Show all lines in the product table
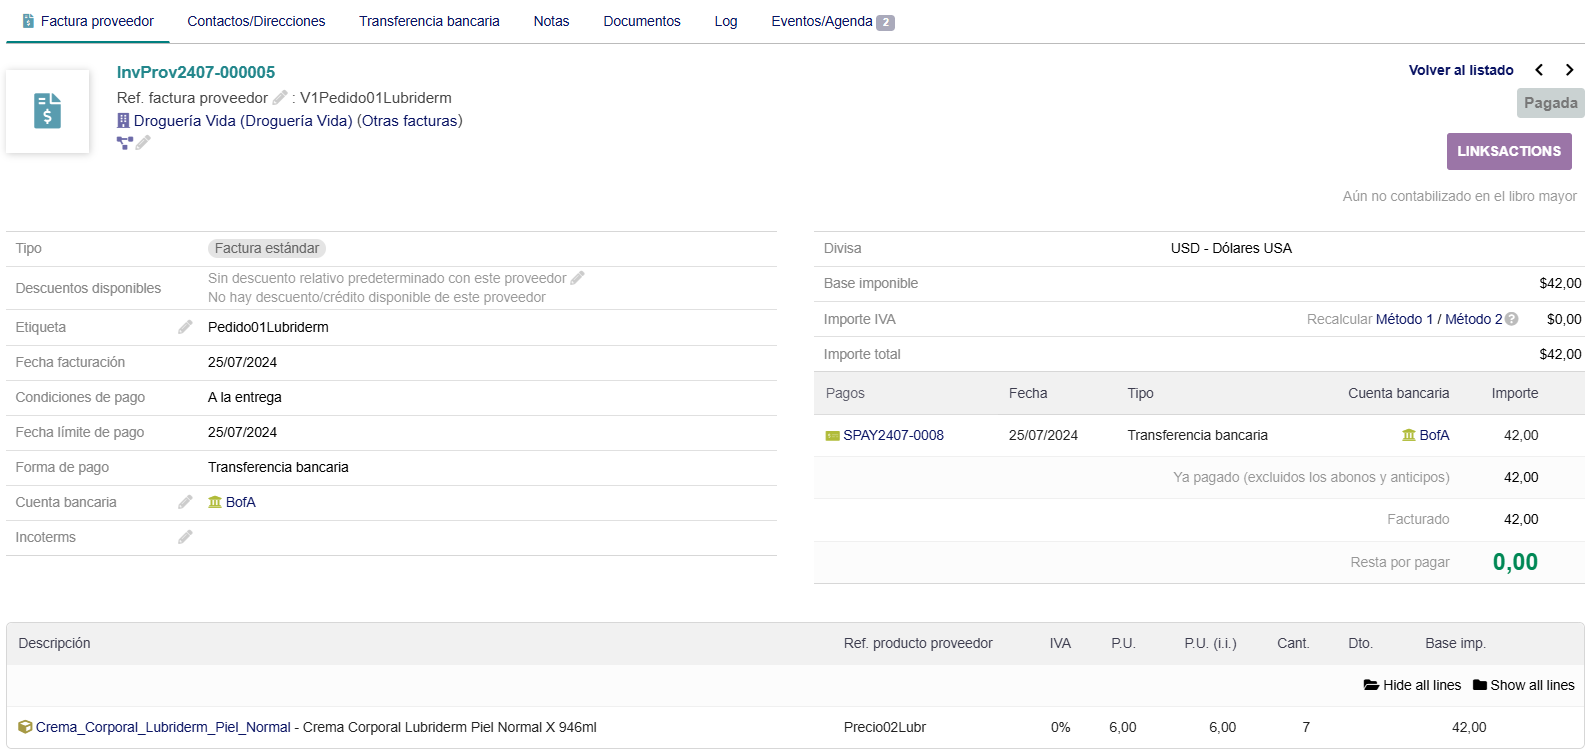The height and width of the screenshot is (752, 1591). click(x=1523, y=685)
